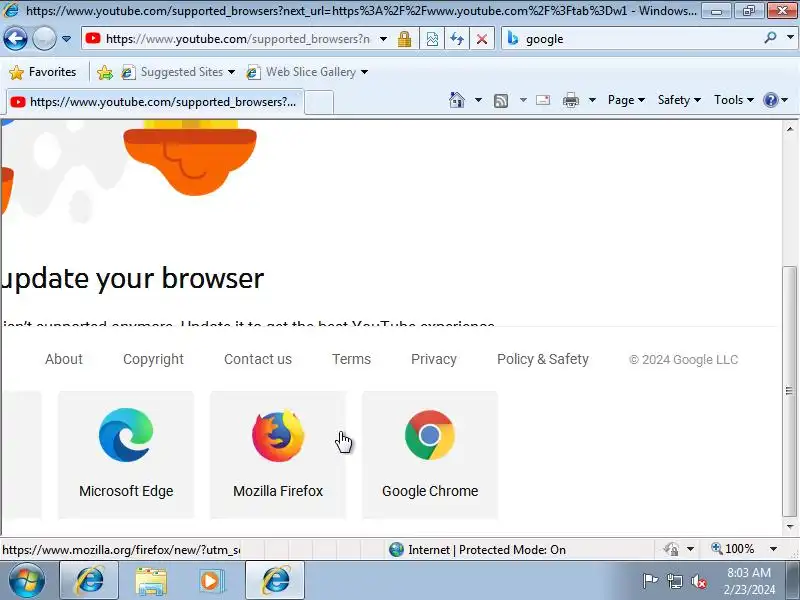The height and width of the screenshot is (600, 800).
Task: Click the address bar URL field
Action: point(237,39)
